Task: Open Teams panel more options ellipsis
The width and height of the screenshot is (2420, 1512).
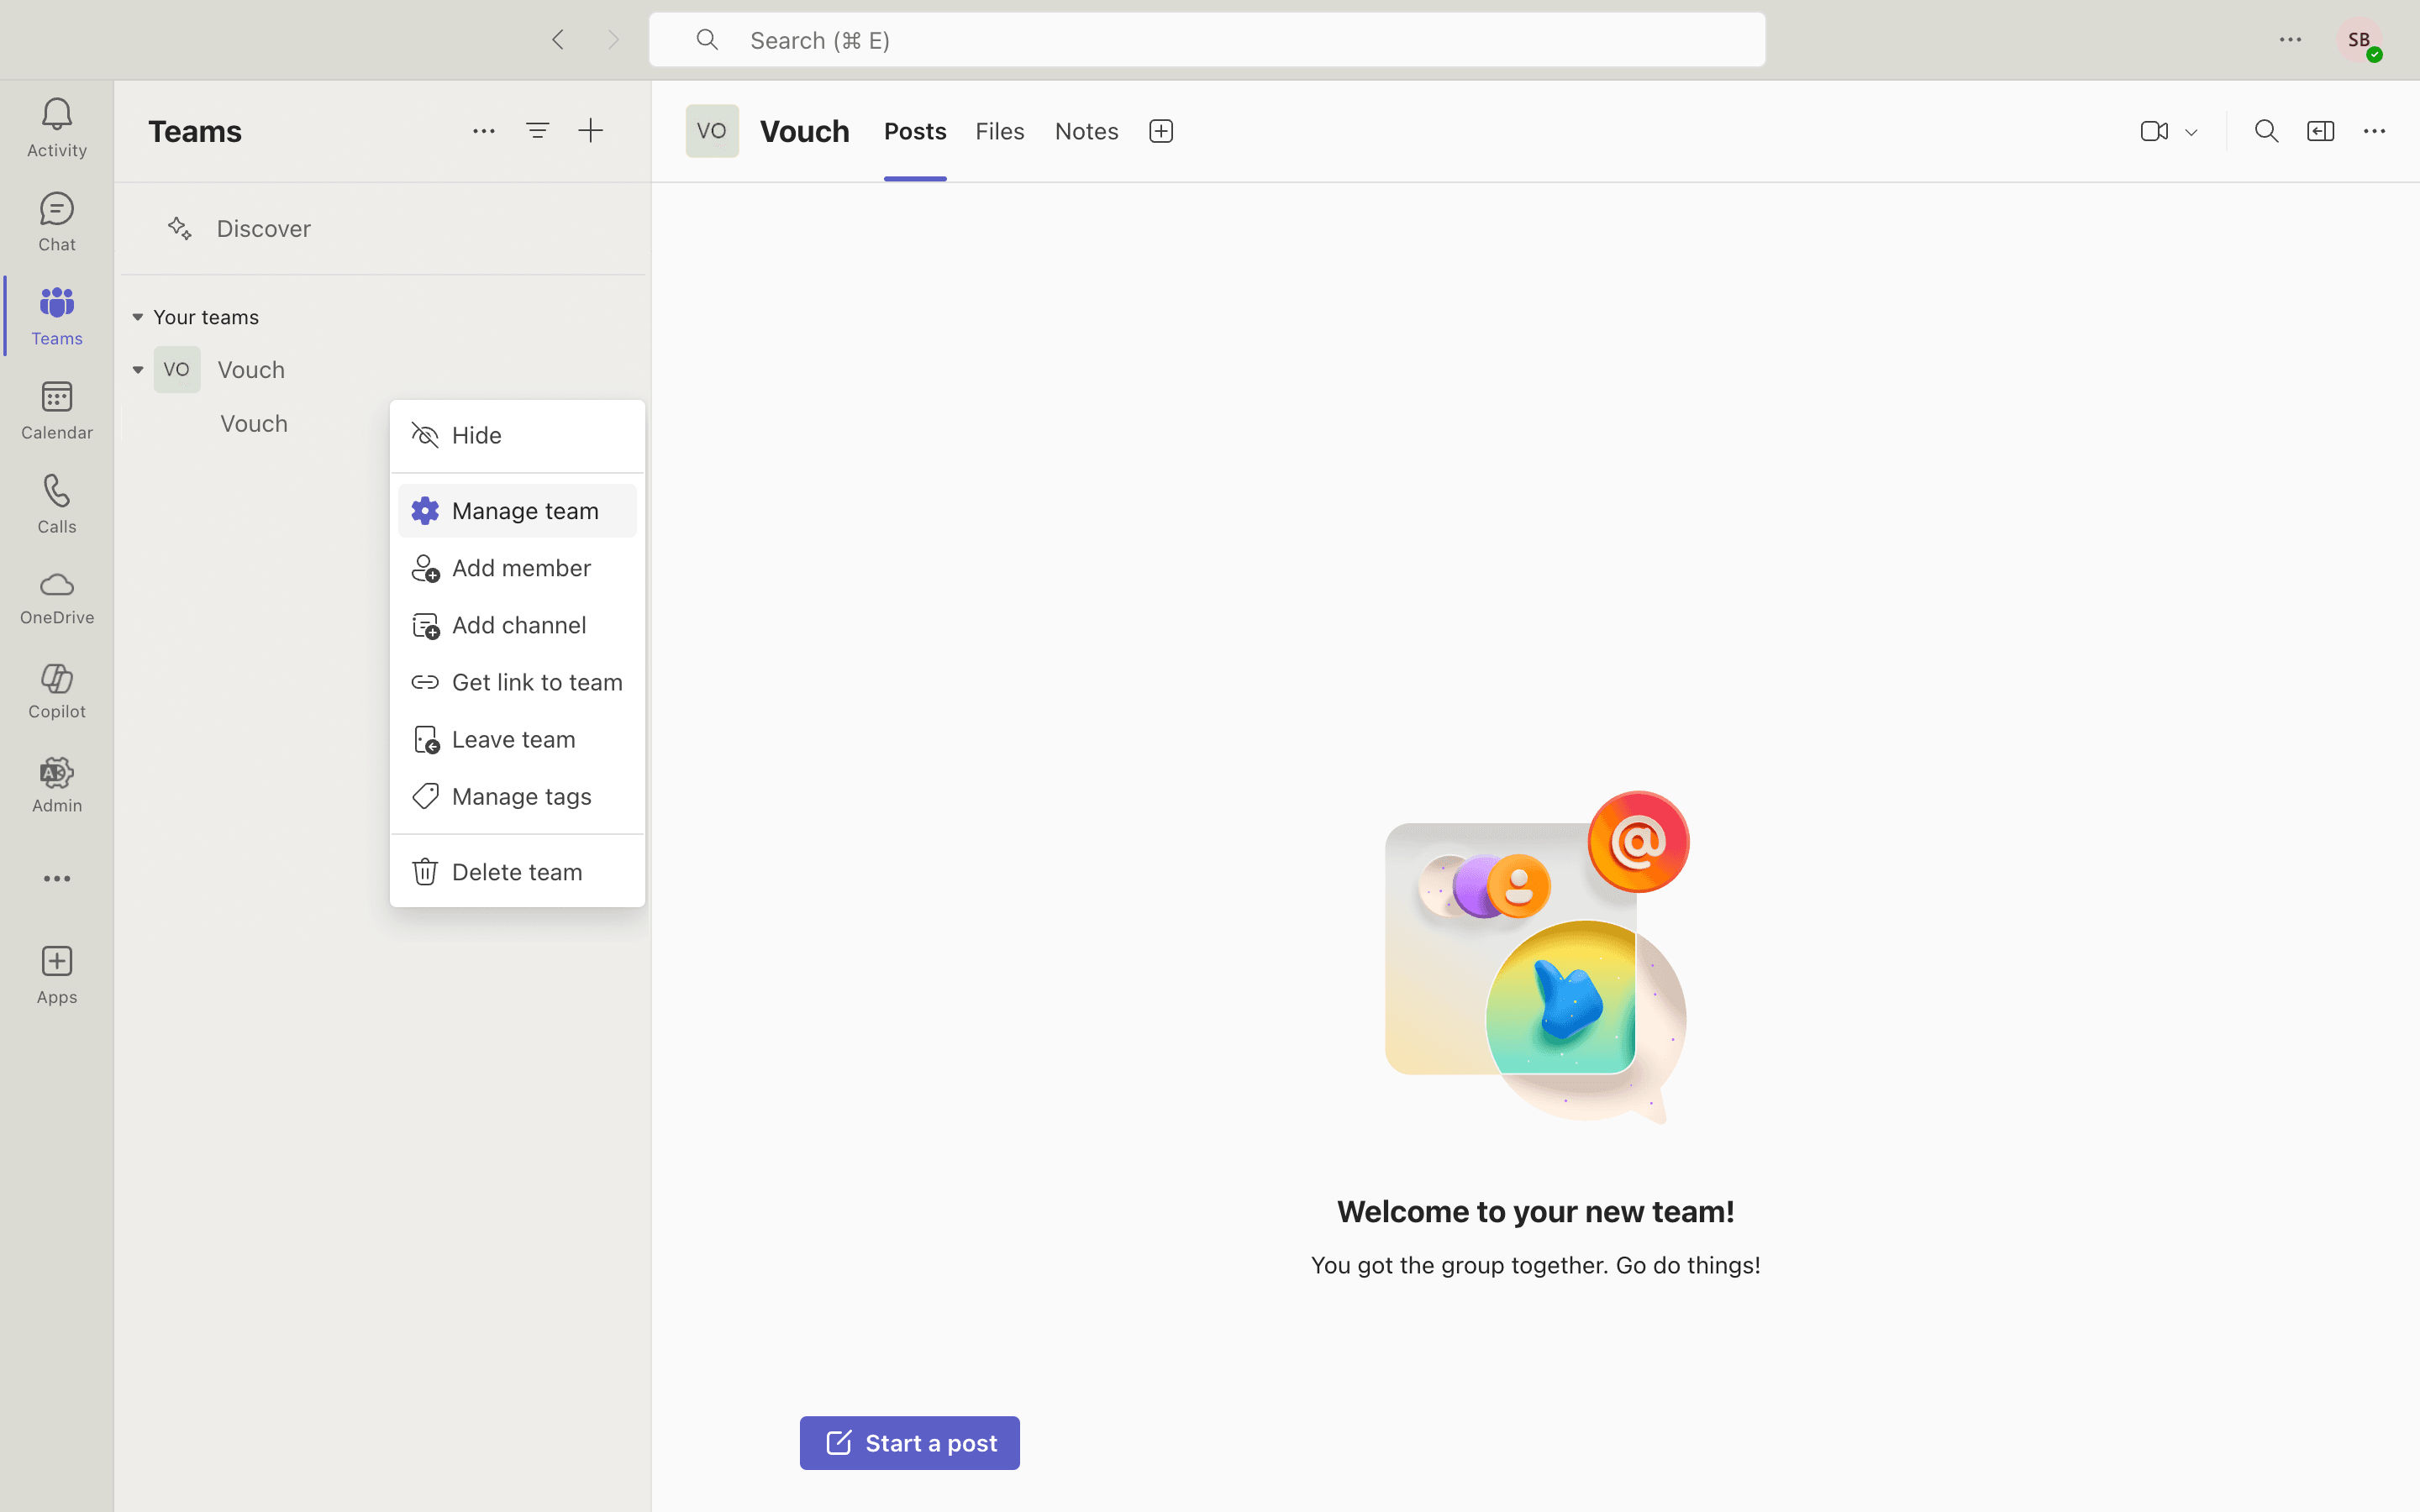Action: 484,131
